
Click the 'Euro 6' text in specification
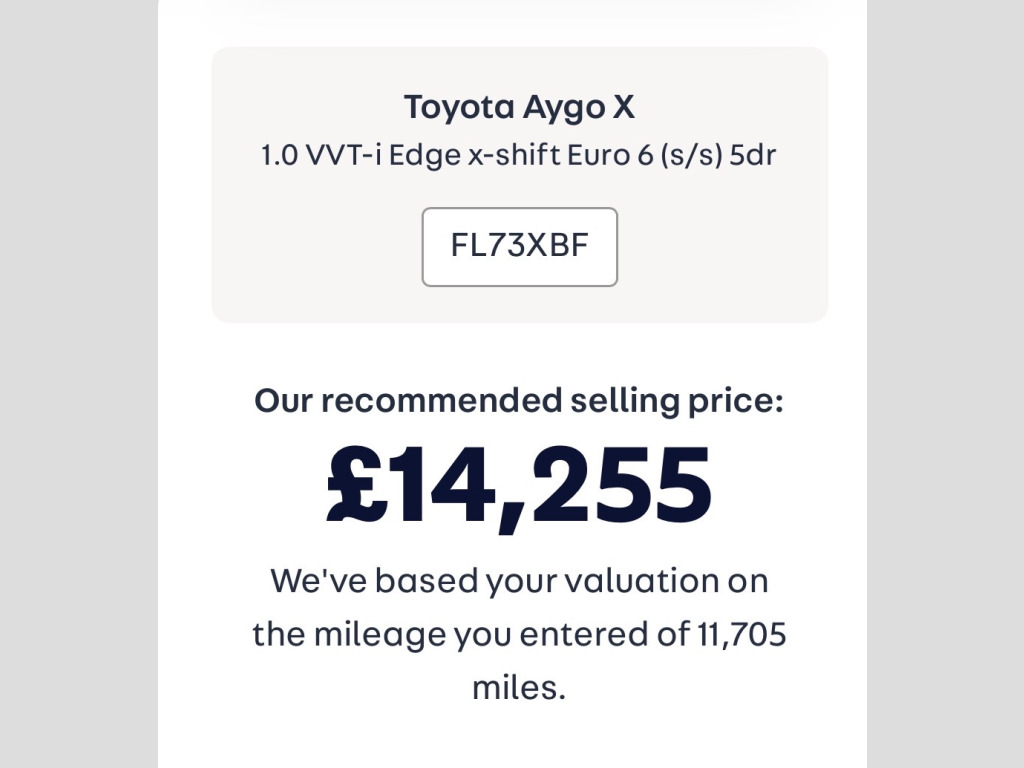tap(610, 156)
